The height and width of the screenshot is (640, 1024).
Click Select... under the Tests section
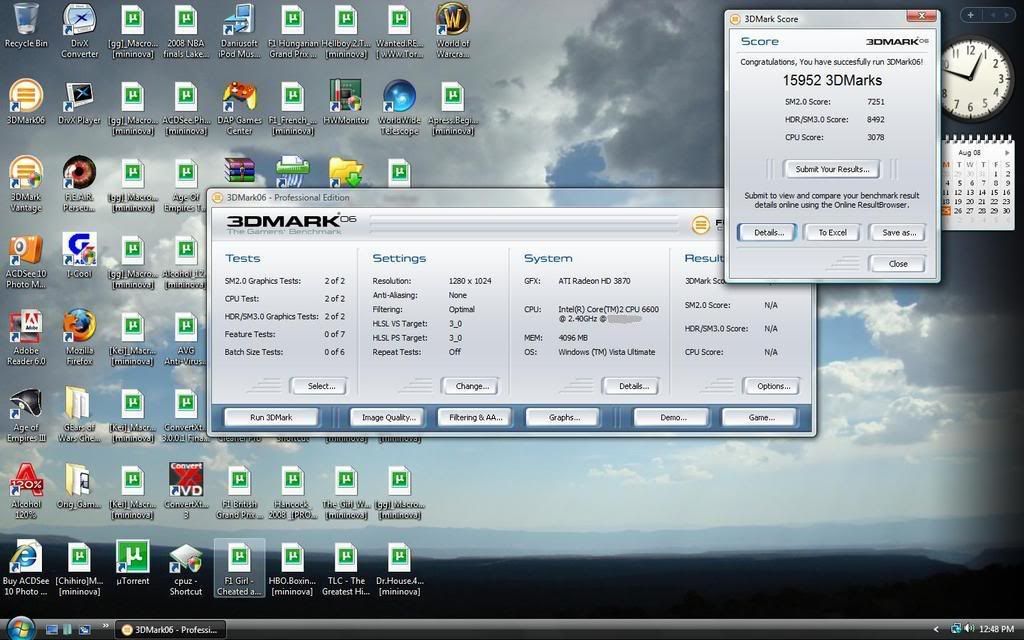tap(321, 386)
